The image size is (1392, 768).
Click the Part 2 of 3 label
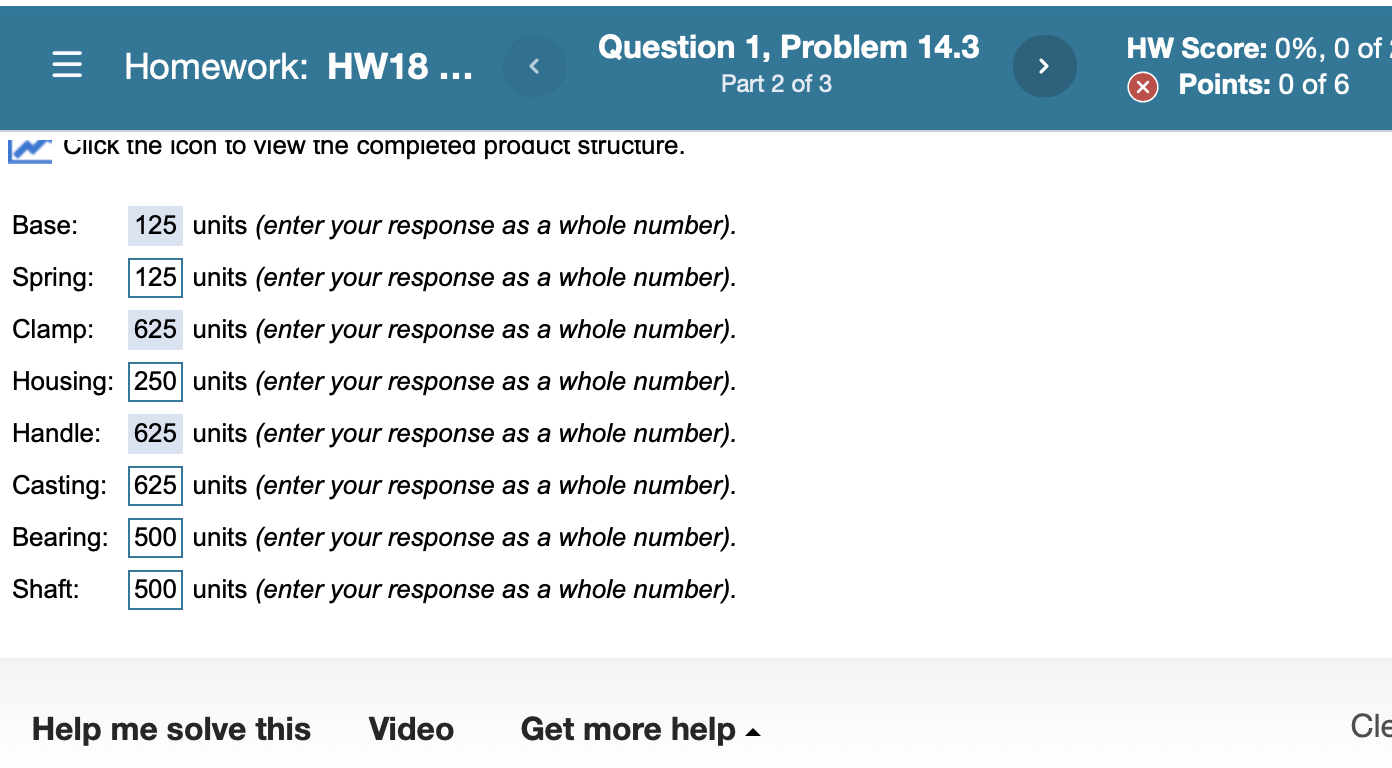(x=776, y=84)
